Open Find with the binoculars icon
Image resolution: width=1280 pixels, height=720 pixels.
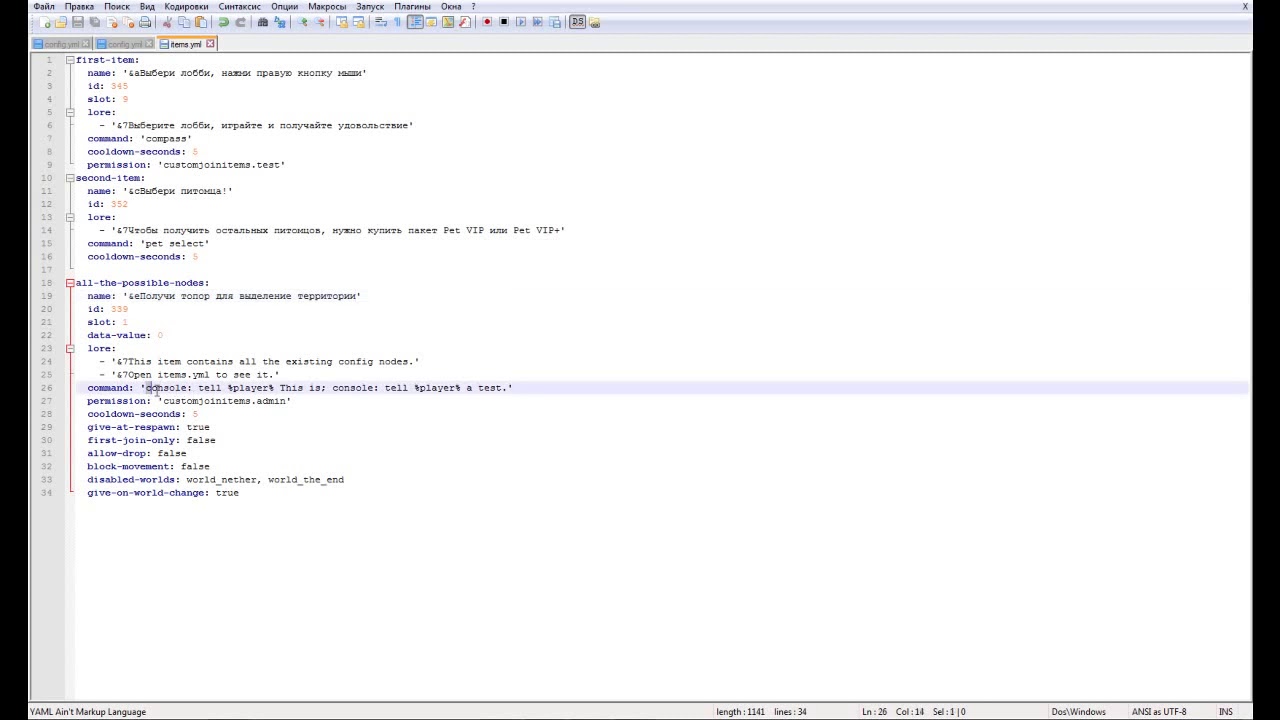click(262, 22)
